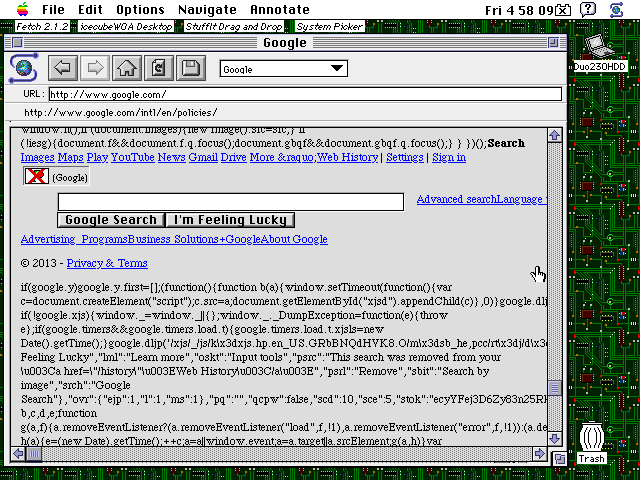Click the menu bar clock
Image resolution: width=640 pixels, height=480 pixels.
click(x=519, y=10)
